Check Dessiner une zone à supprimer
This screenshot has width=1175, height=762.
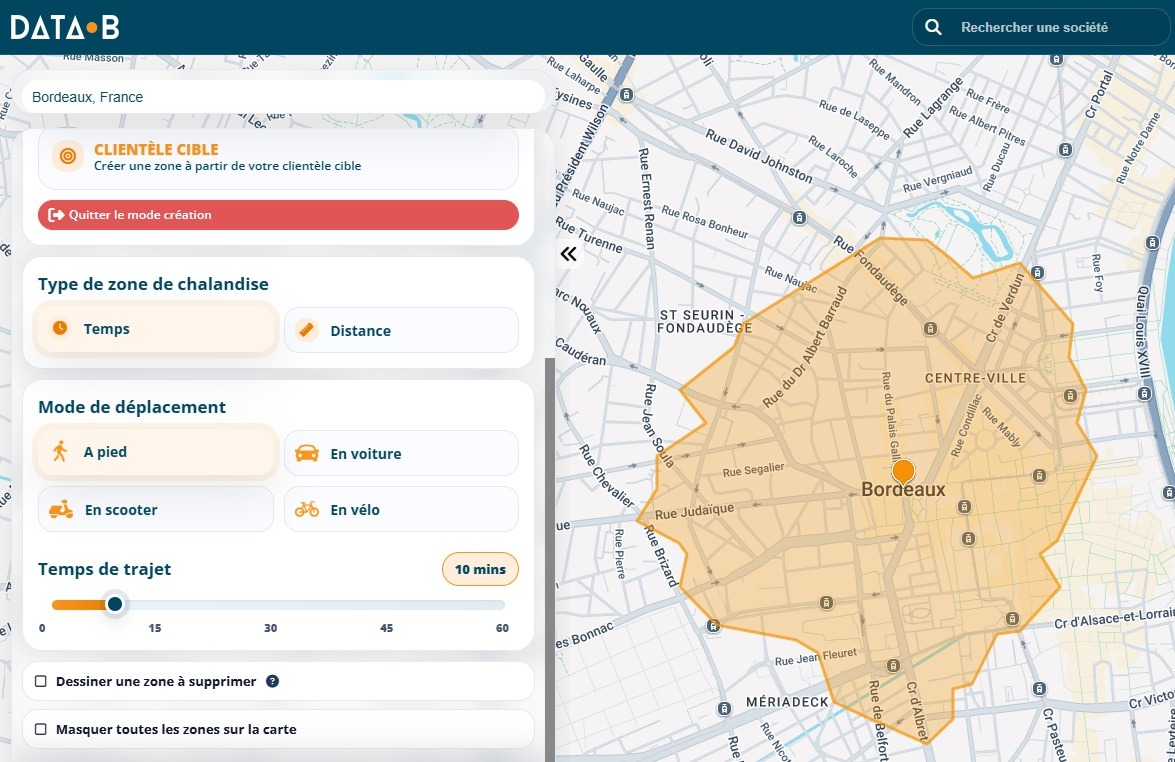pyautogui.click(x=41, y=681)
